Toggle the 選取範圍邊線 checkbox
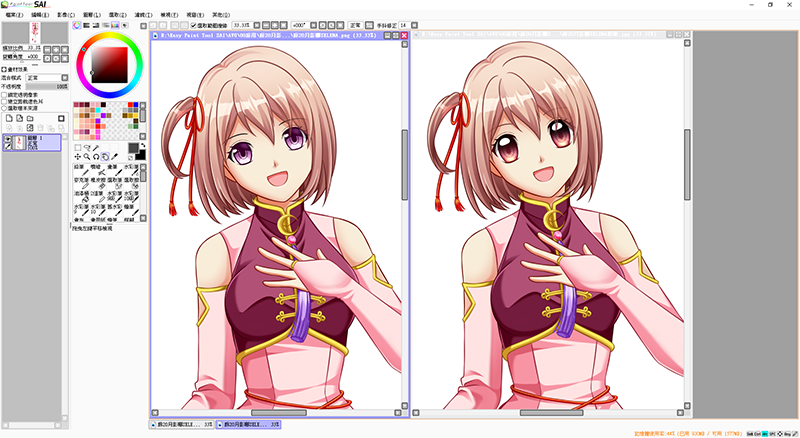The image size is (800, 438). (x=193, y=25)
